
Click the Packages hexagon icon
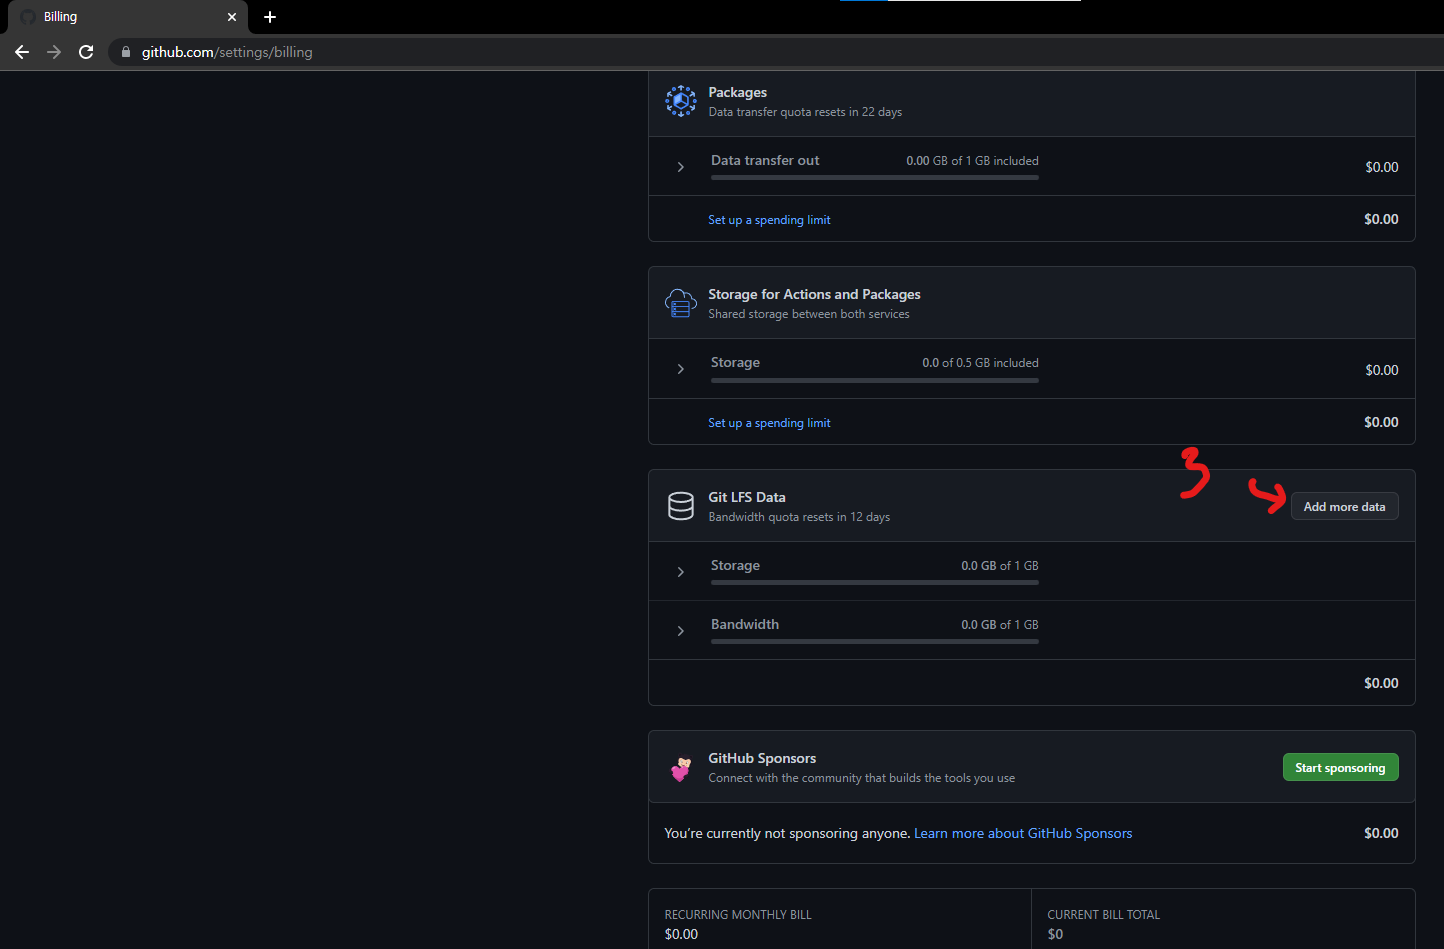tap(681, 101)
